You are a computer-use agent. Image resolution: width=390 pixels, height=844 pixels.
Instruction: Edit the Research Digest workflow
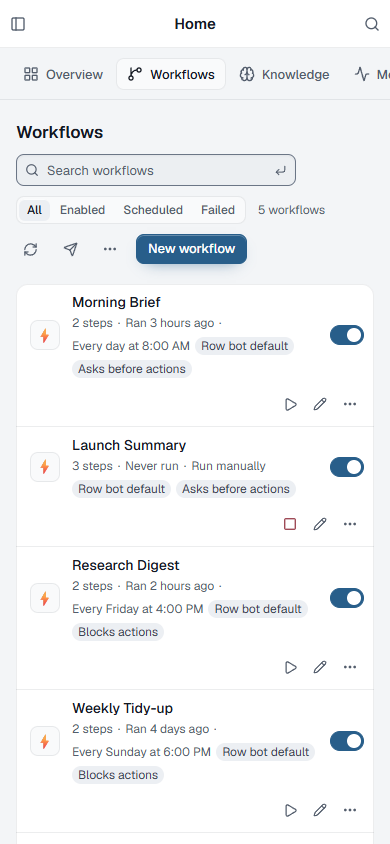click(320, 667)
